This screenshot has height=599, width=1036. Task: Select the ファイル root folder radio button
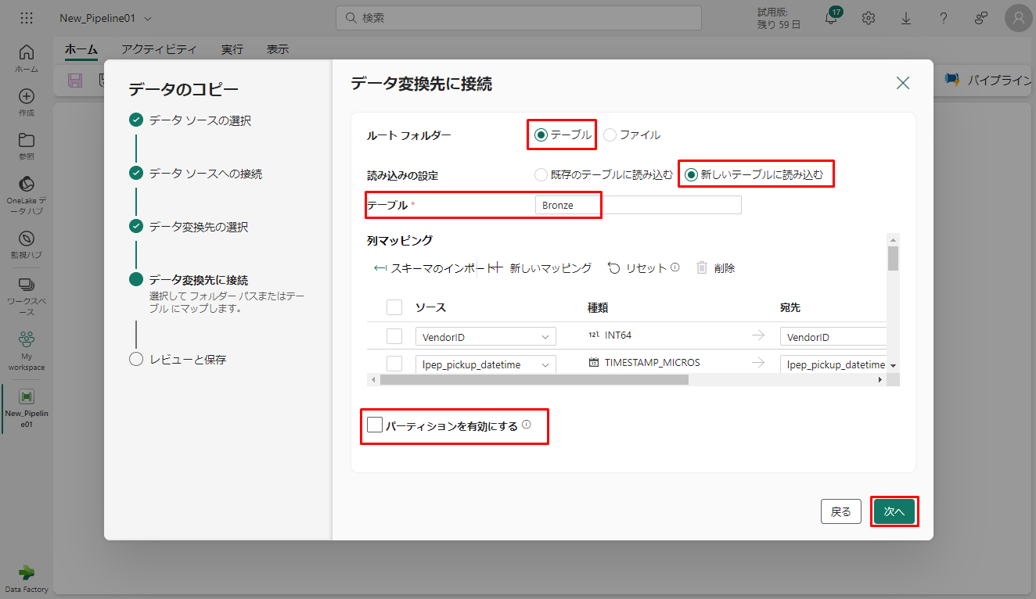tap(610, 135)
